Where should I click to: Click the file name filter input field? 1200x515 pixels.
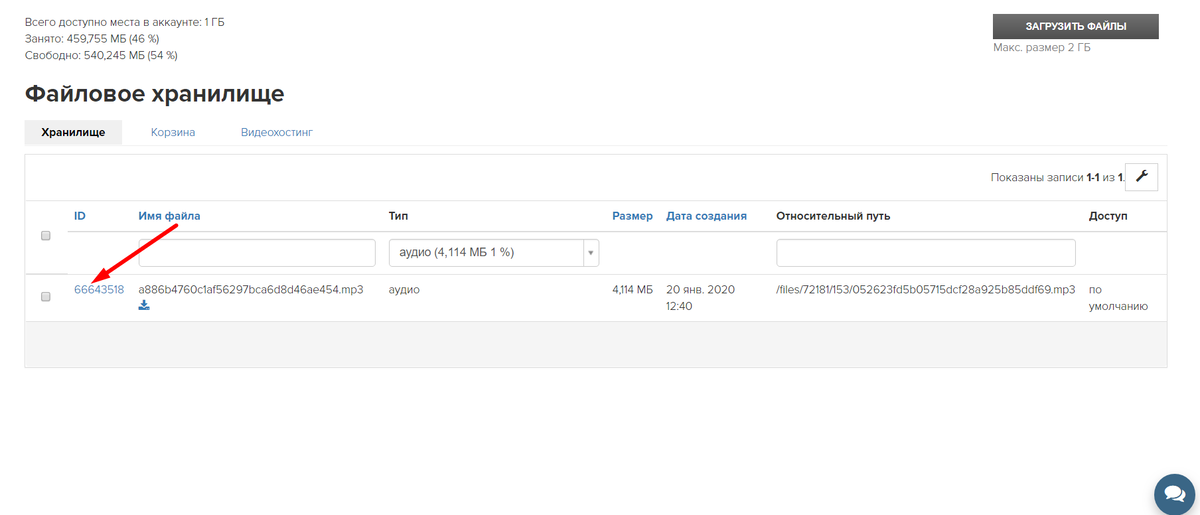[256, 253]
